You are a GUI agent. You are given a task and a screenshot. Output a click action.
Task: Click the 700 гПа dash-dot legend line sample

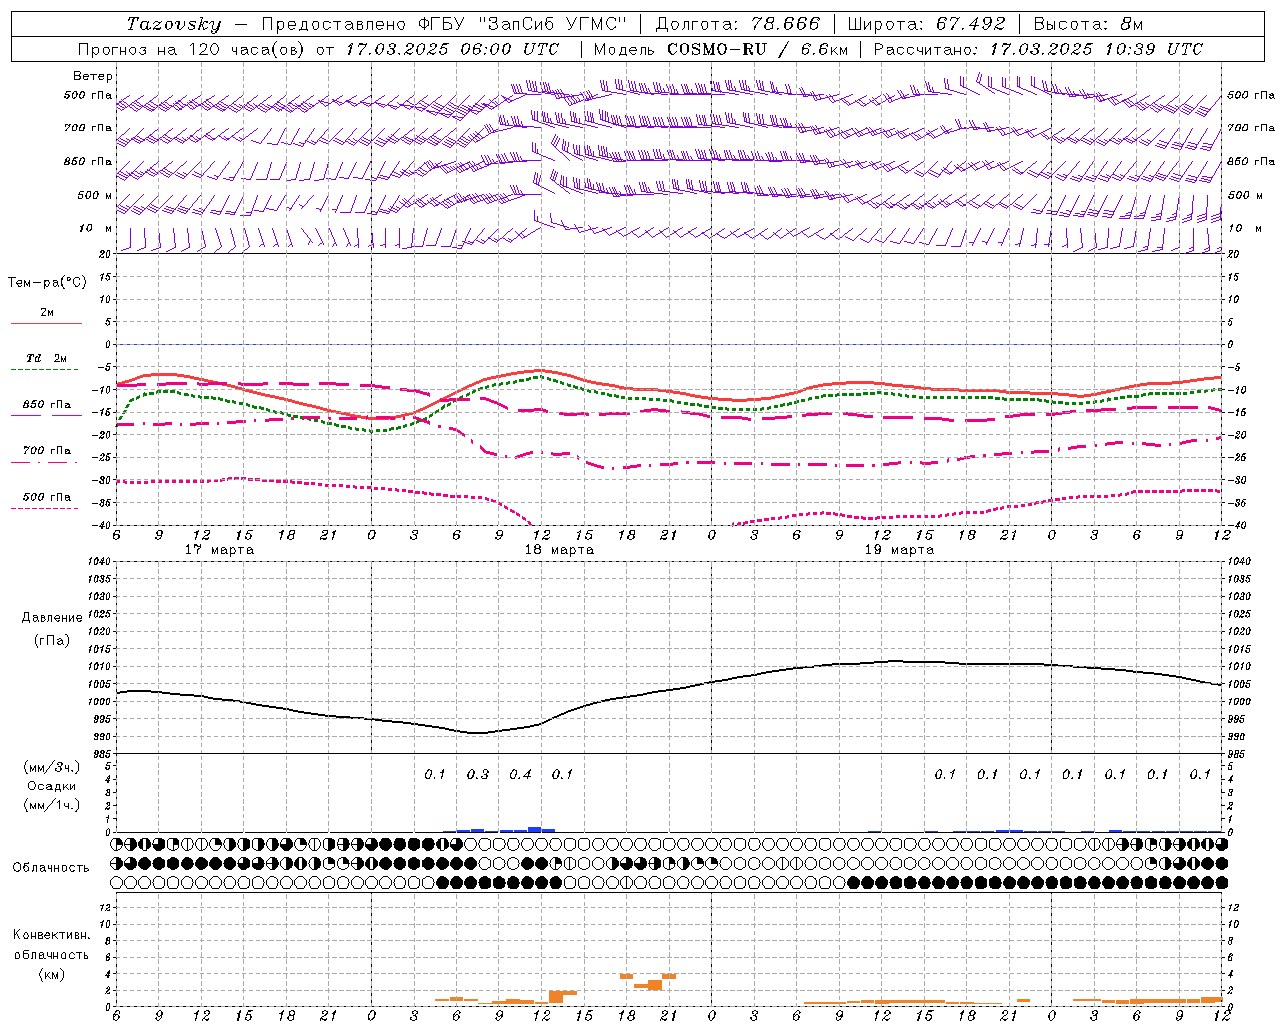[x=45, y=462]
